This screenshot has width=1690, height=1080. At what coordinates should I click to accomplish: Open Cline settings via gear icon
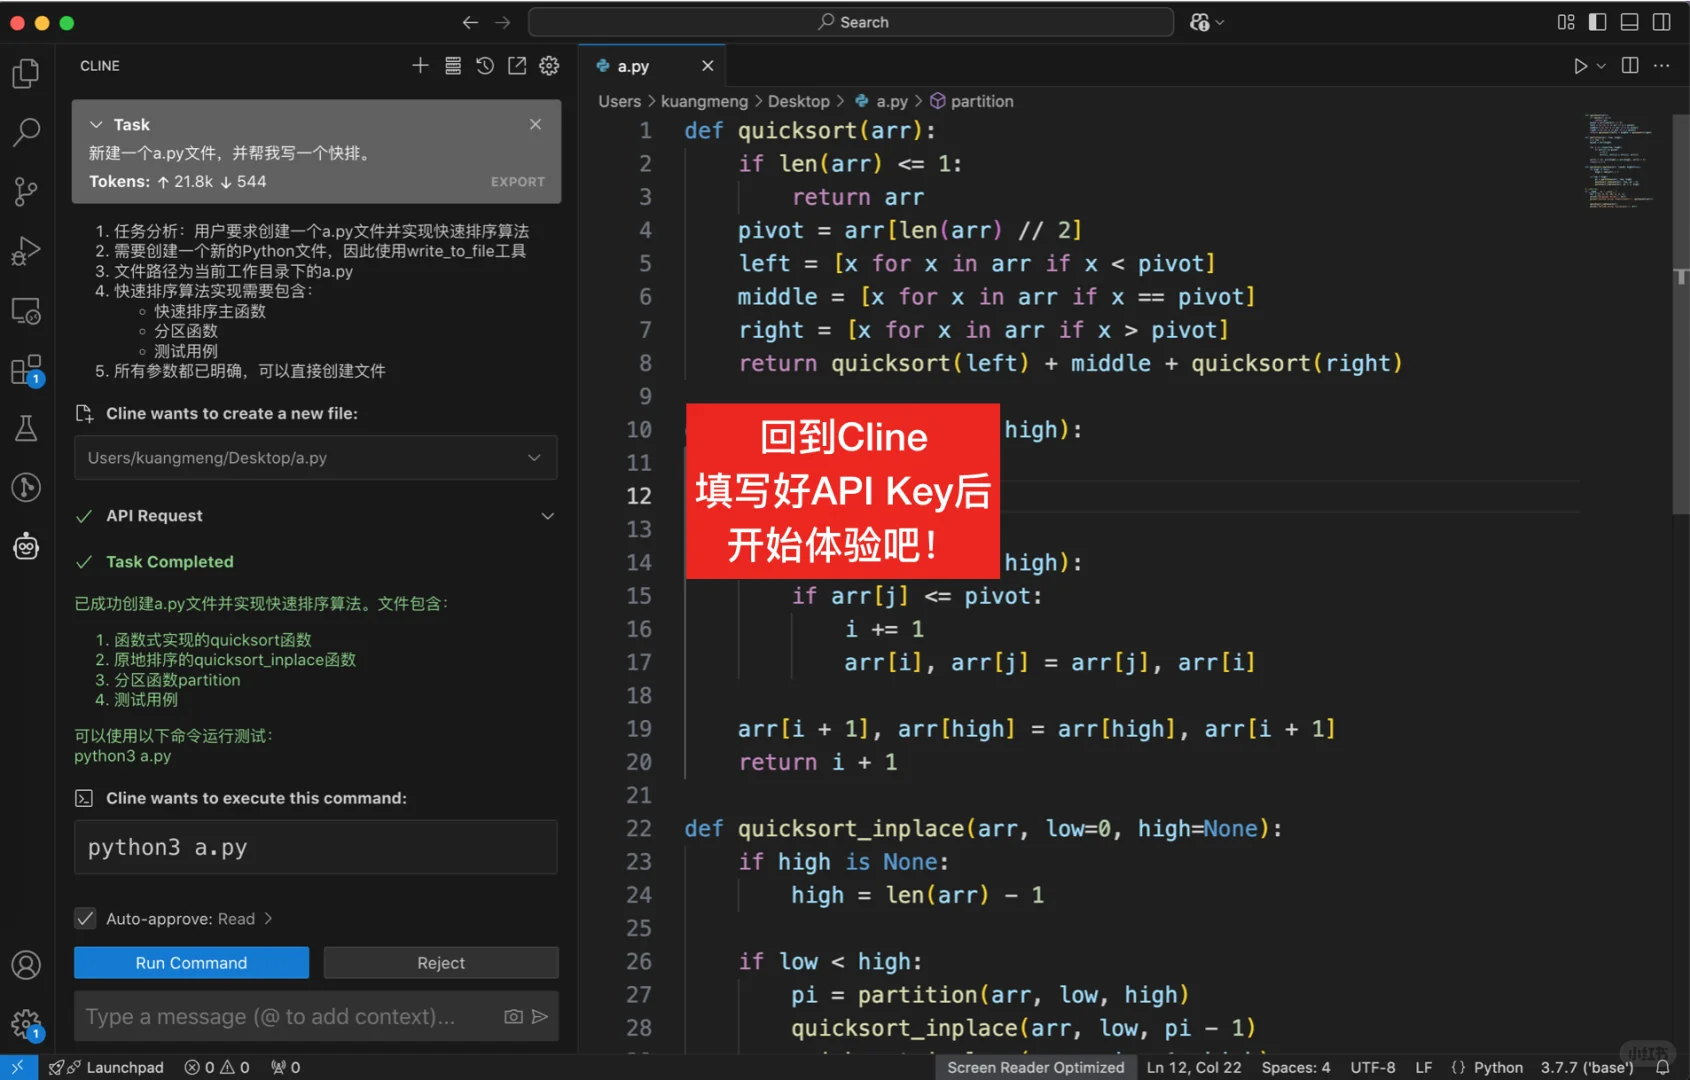[x=549, y=65]
